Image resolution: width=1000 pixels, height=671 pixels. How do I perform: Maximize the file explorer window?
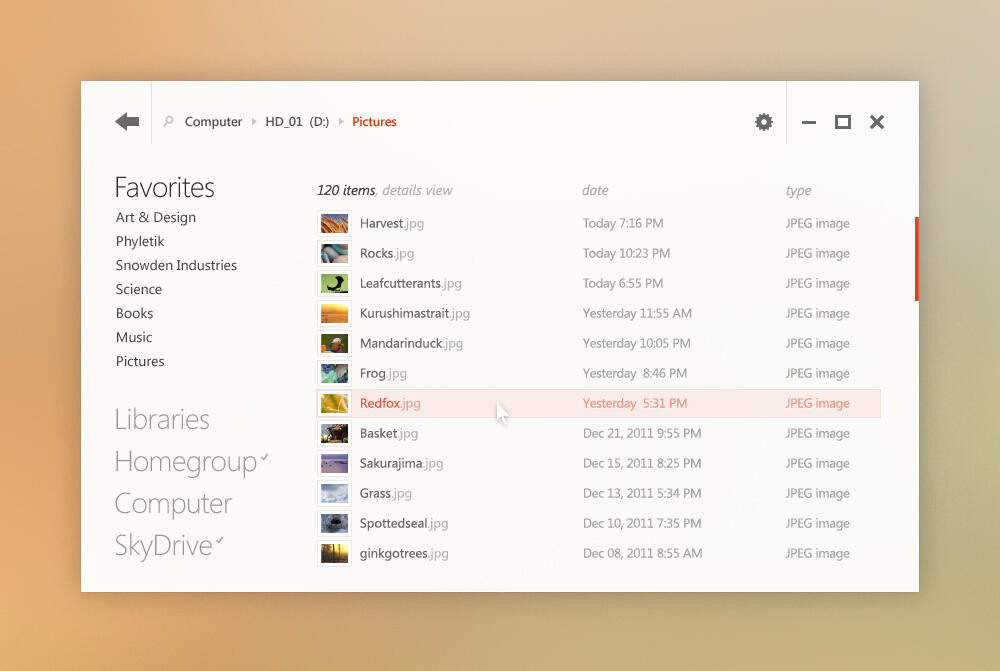[x=843, y=122]
